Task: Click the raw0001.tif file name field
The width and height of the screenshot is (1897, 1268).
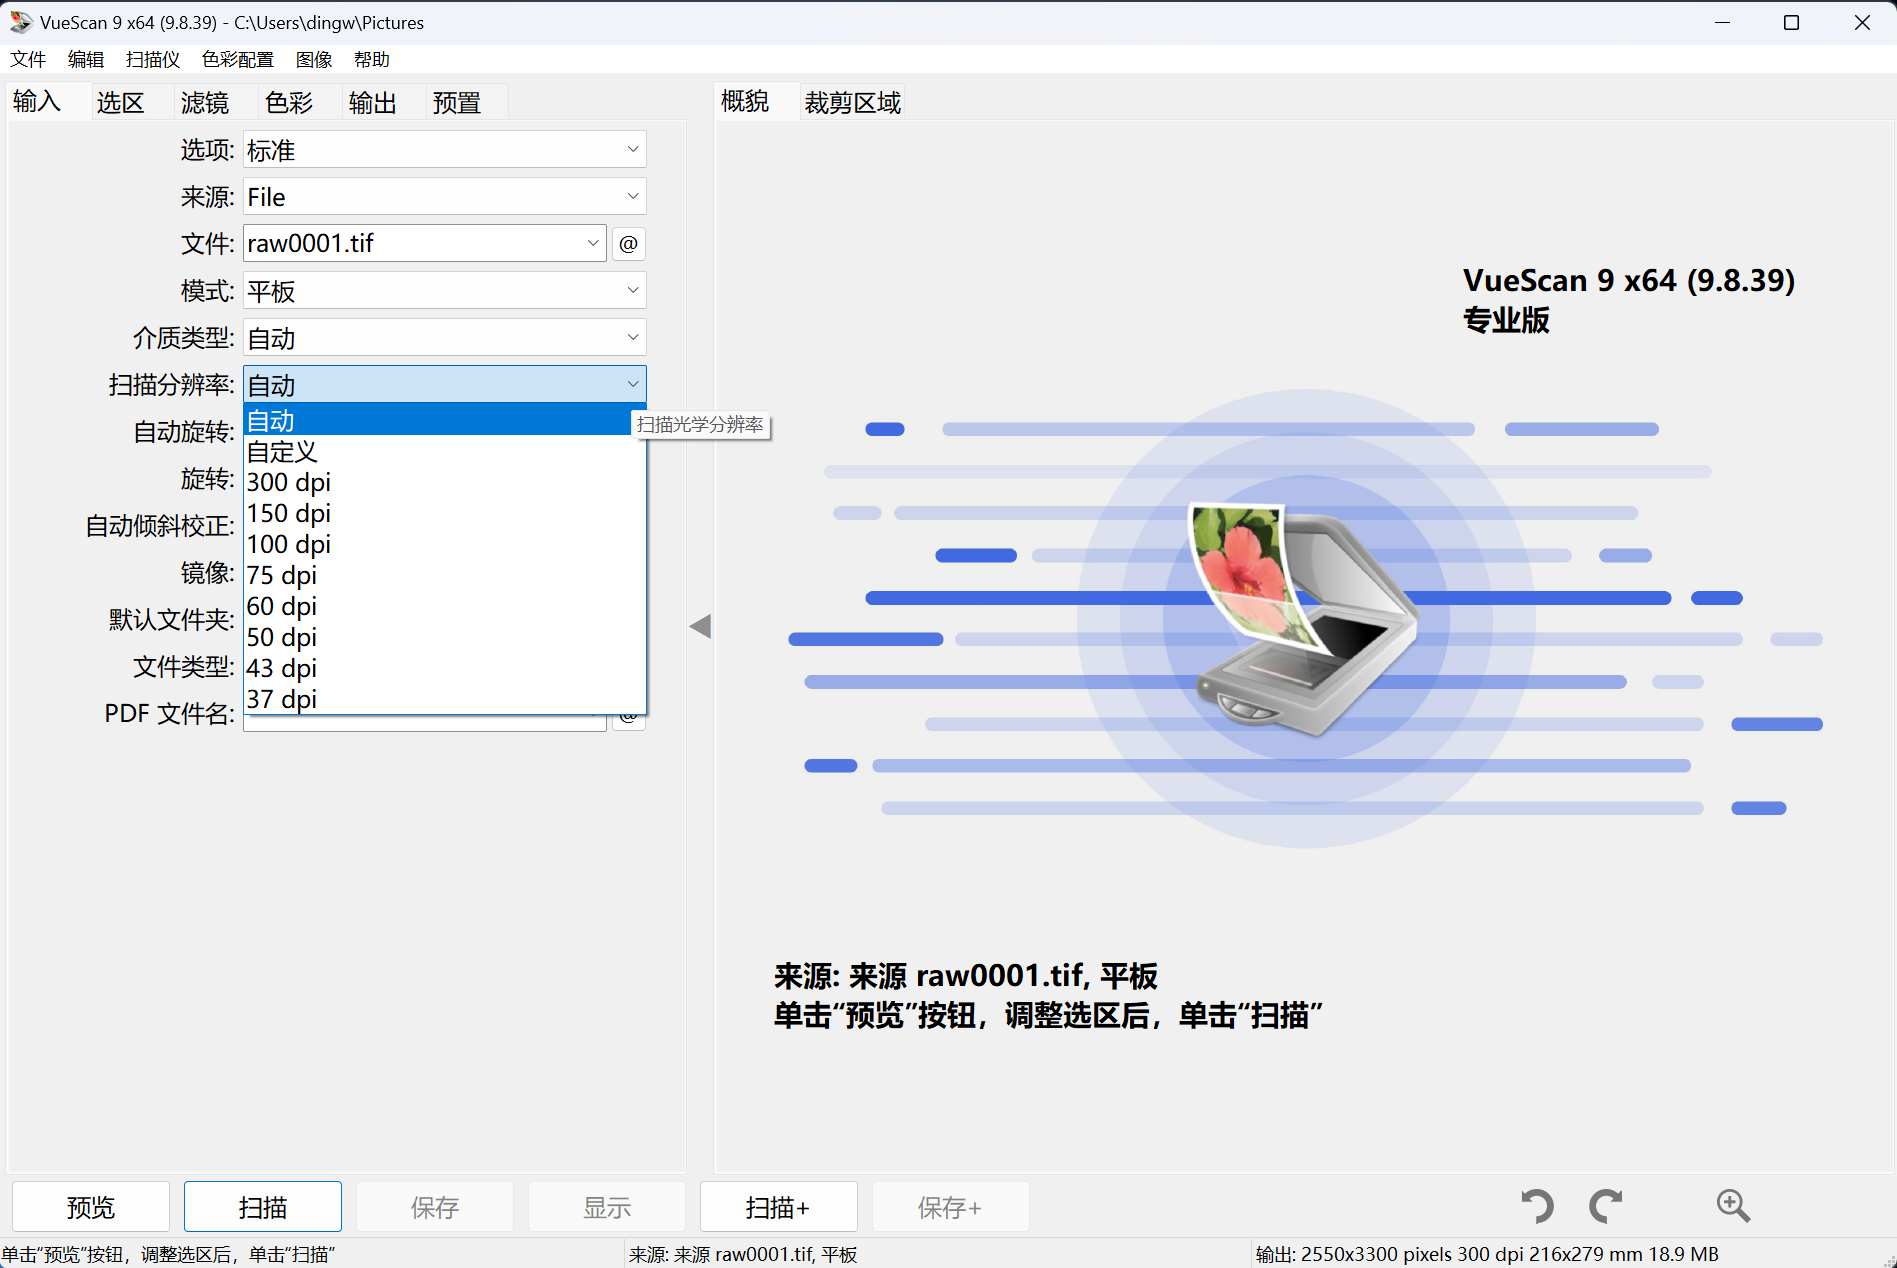Action: point(415,244)
